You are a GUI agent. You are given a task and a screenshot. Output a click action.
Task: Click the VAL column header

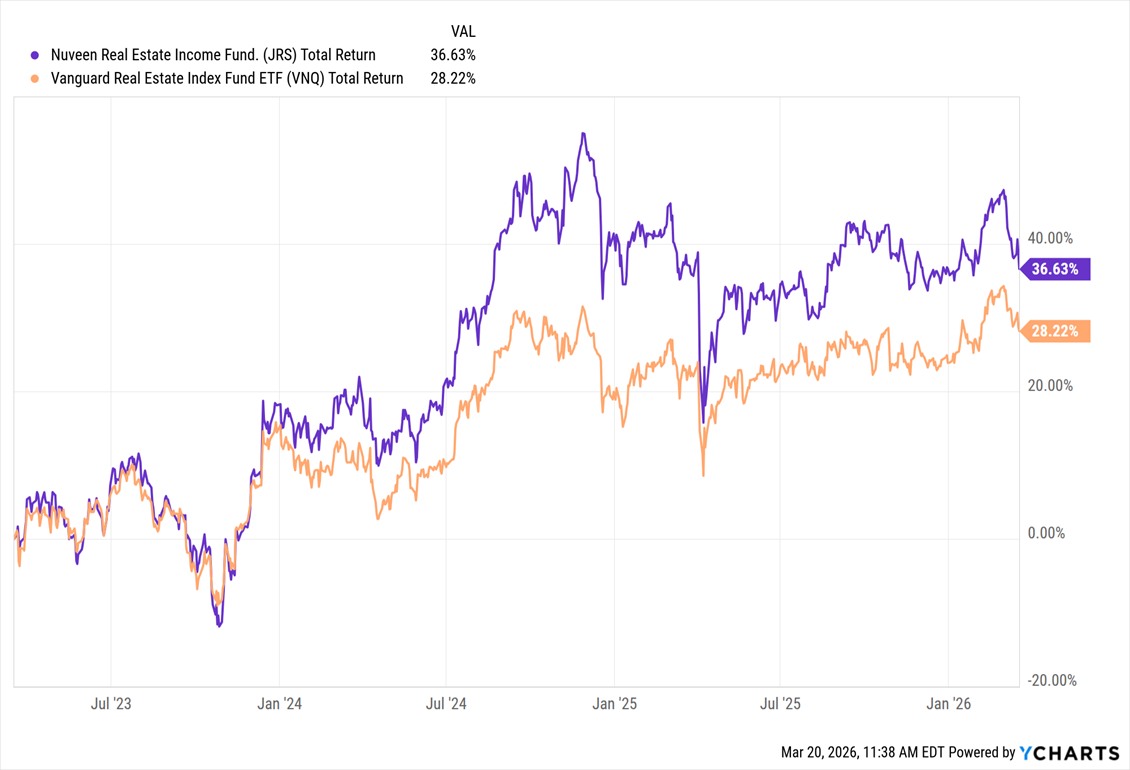[463, 32]
